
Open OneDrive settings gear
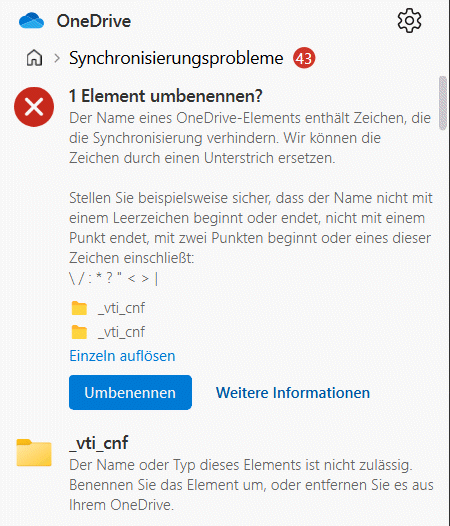(x=409, y=21)
